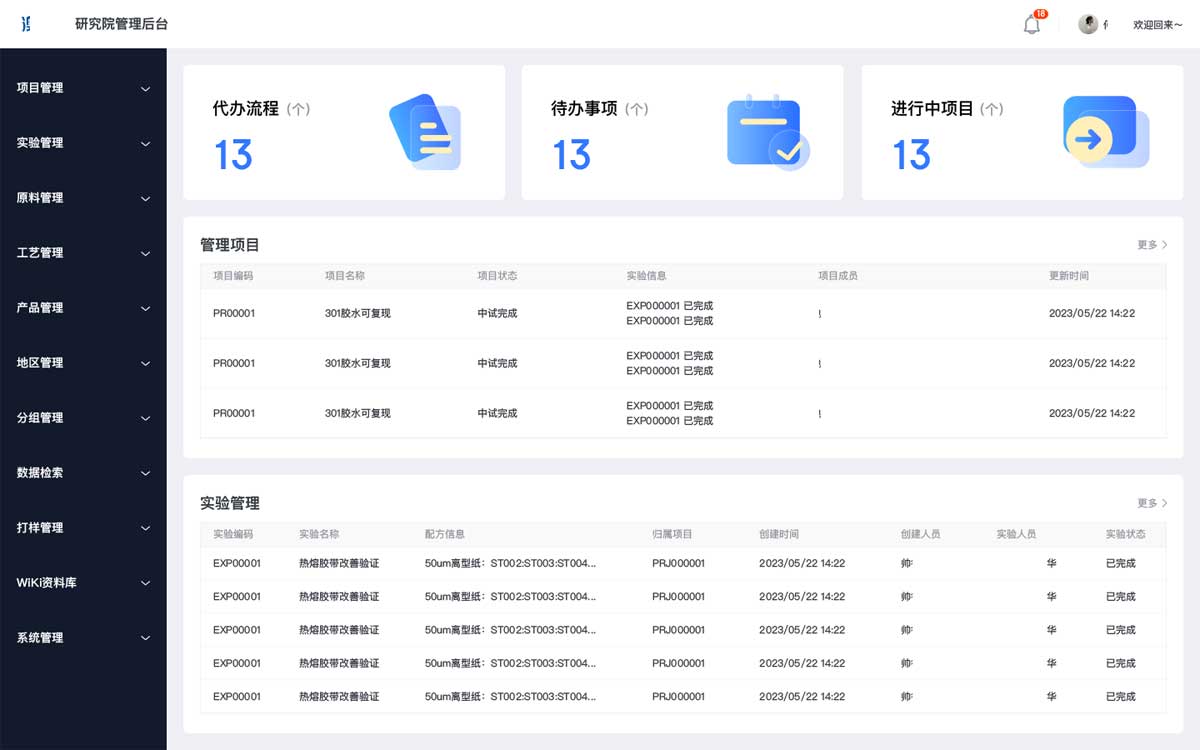Click the user avatar picture

1088,24
